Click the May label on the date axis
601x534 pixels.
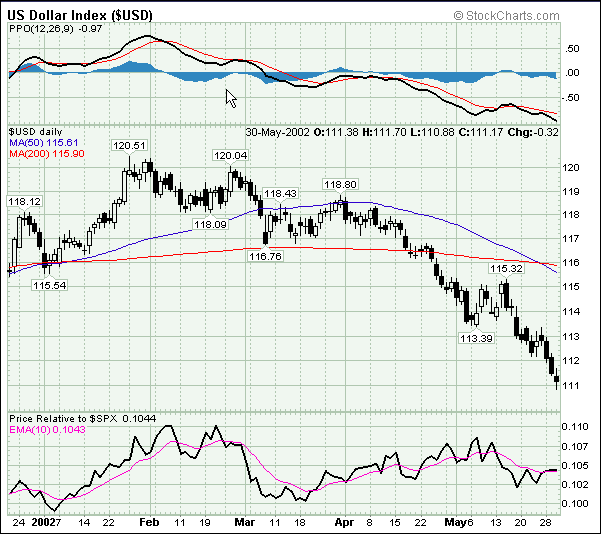click(x=455, y=522)
